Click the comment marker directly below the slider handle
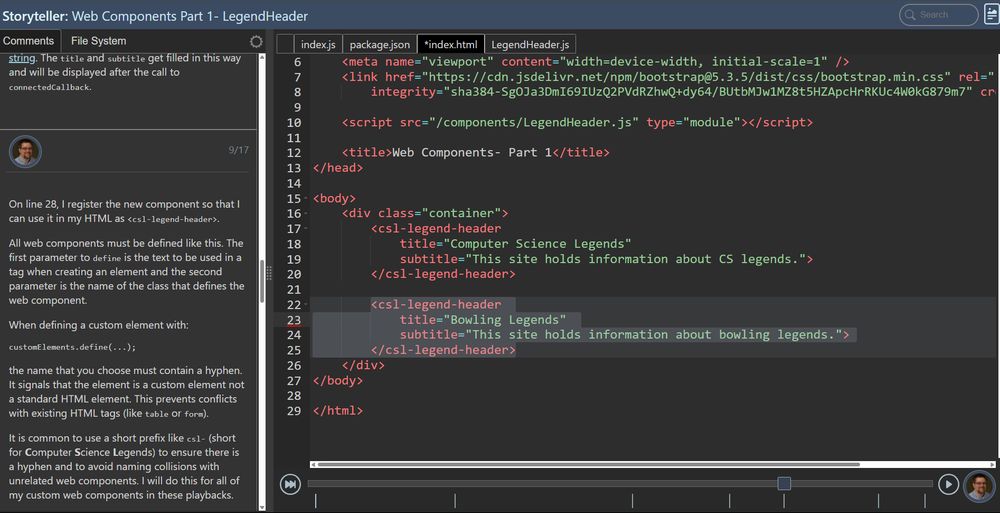The height and width of the screenshot is (513, 1000). click(x=784, y=501)
